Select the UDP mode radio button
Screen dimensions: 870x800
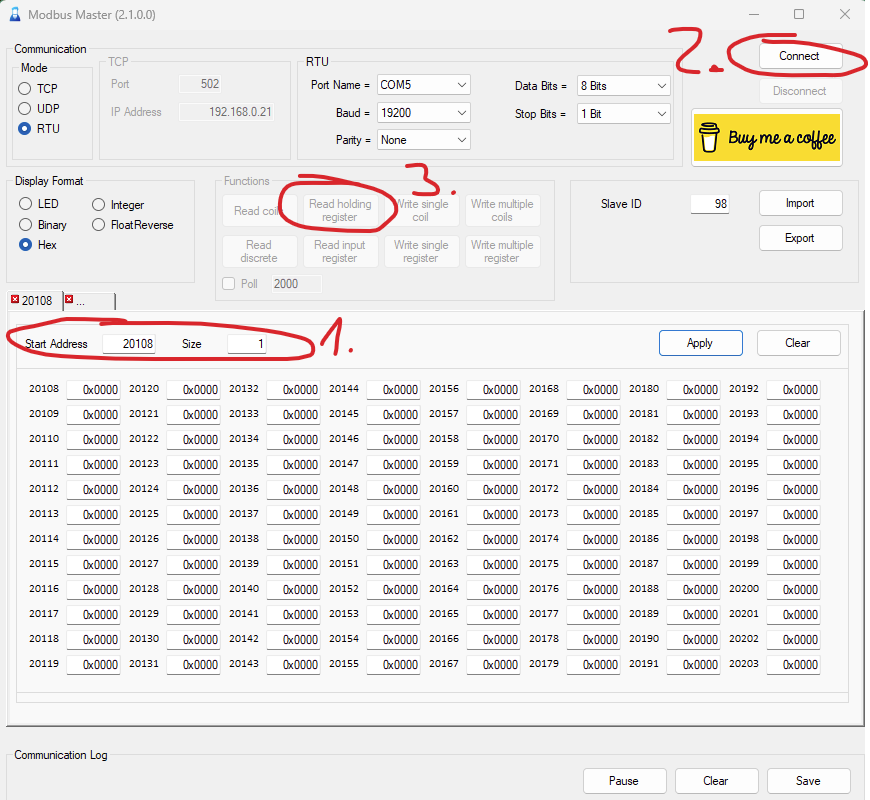[x=24, y=108]
